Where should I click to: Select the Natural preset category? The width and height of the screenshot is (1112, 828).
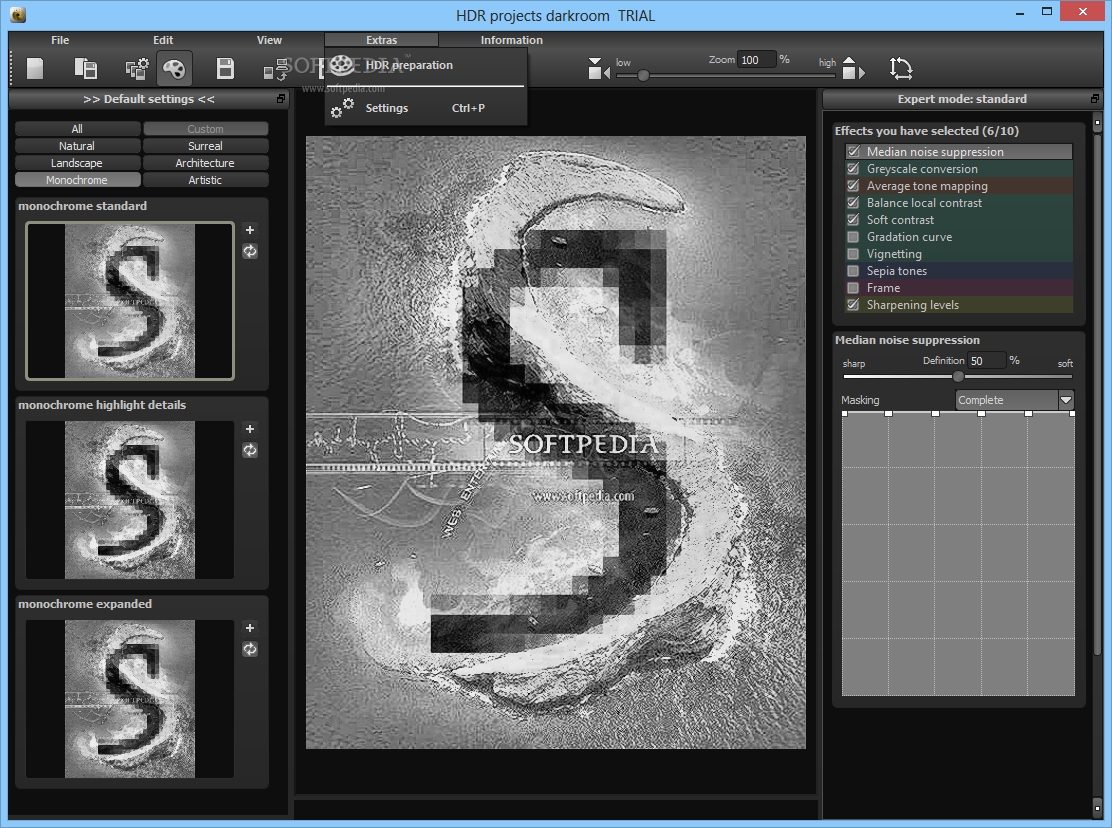click(77, 146)
